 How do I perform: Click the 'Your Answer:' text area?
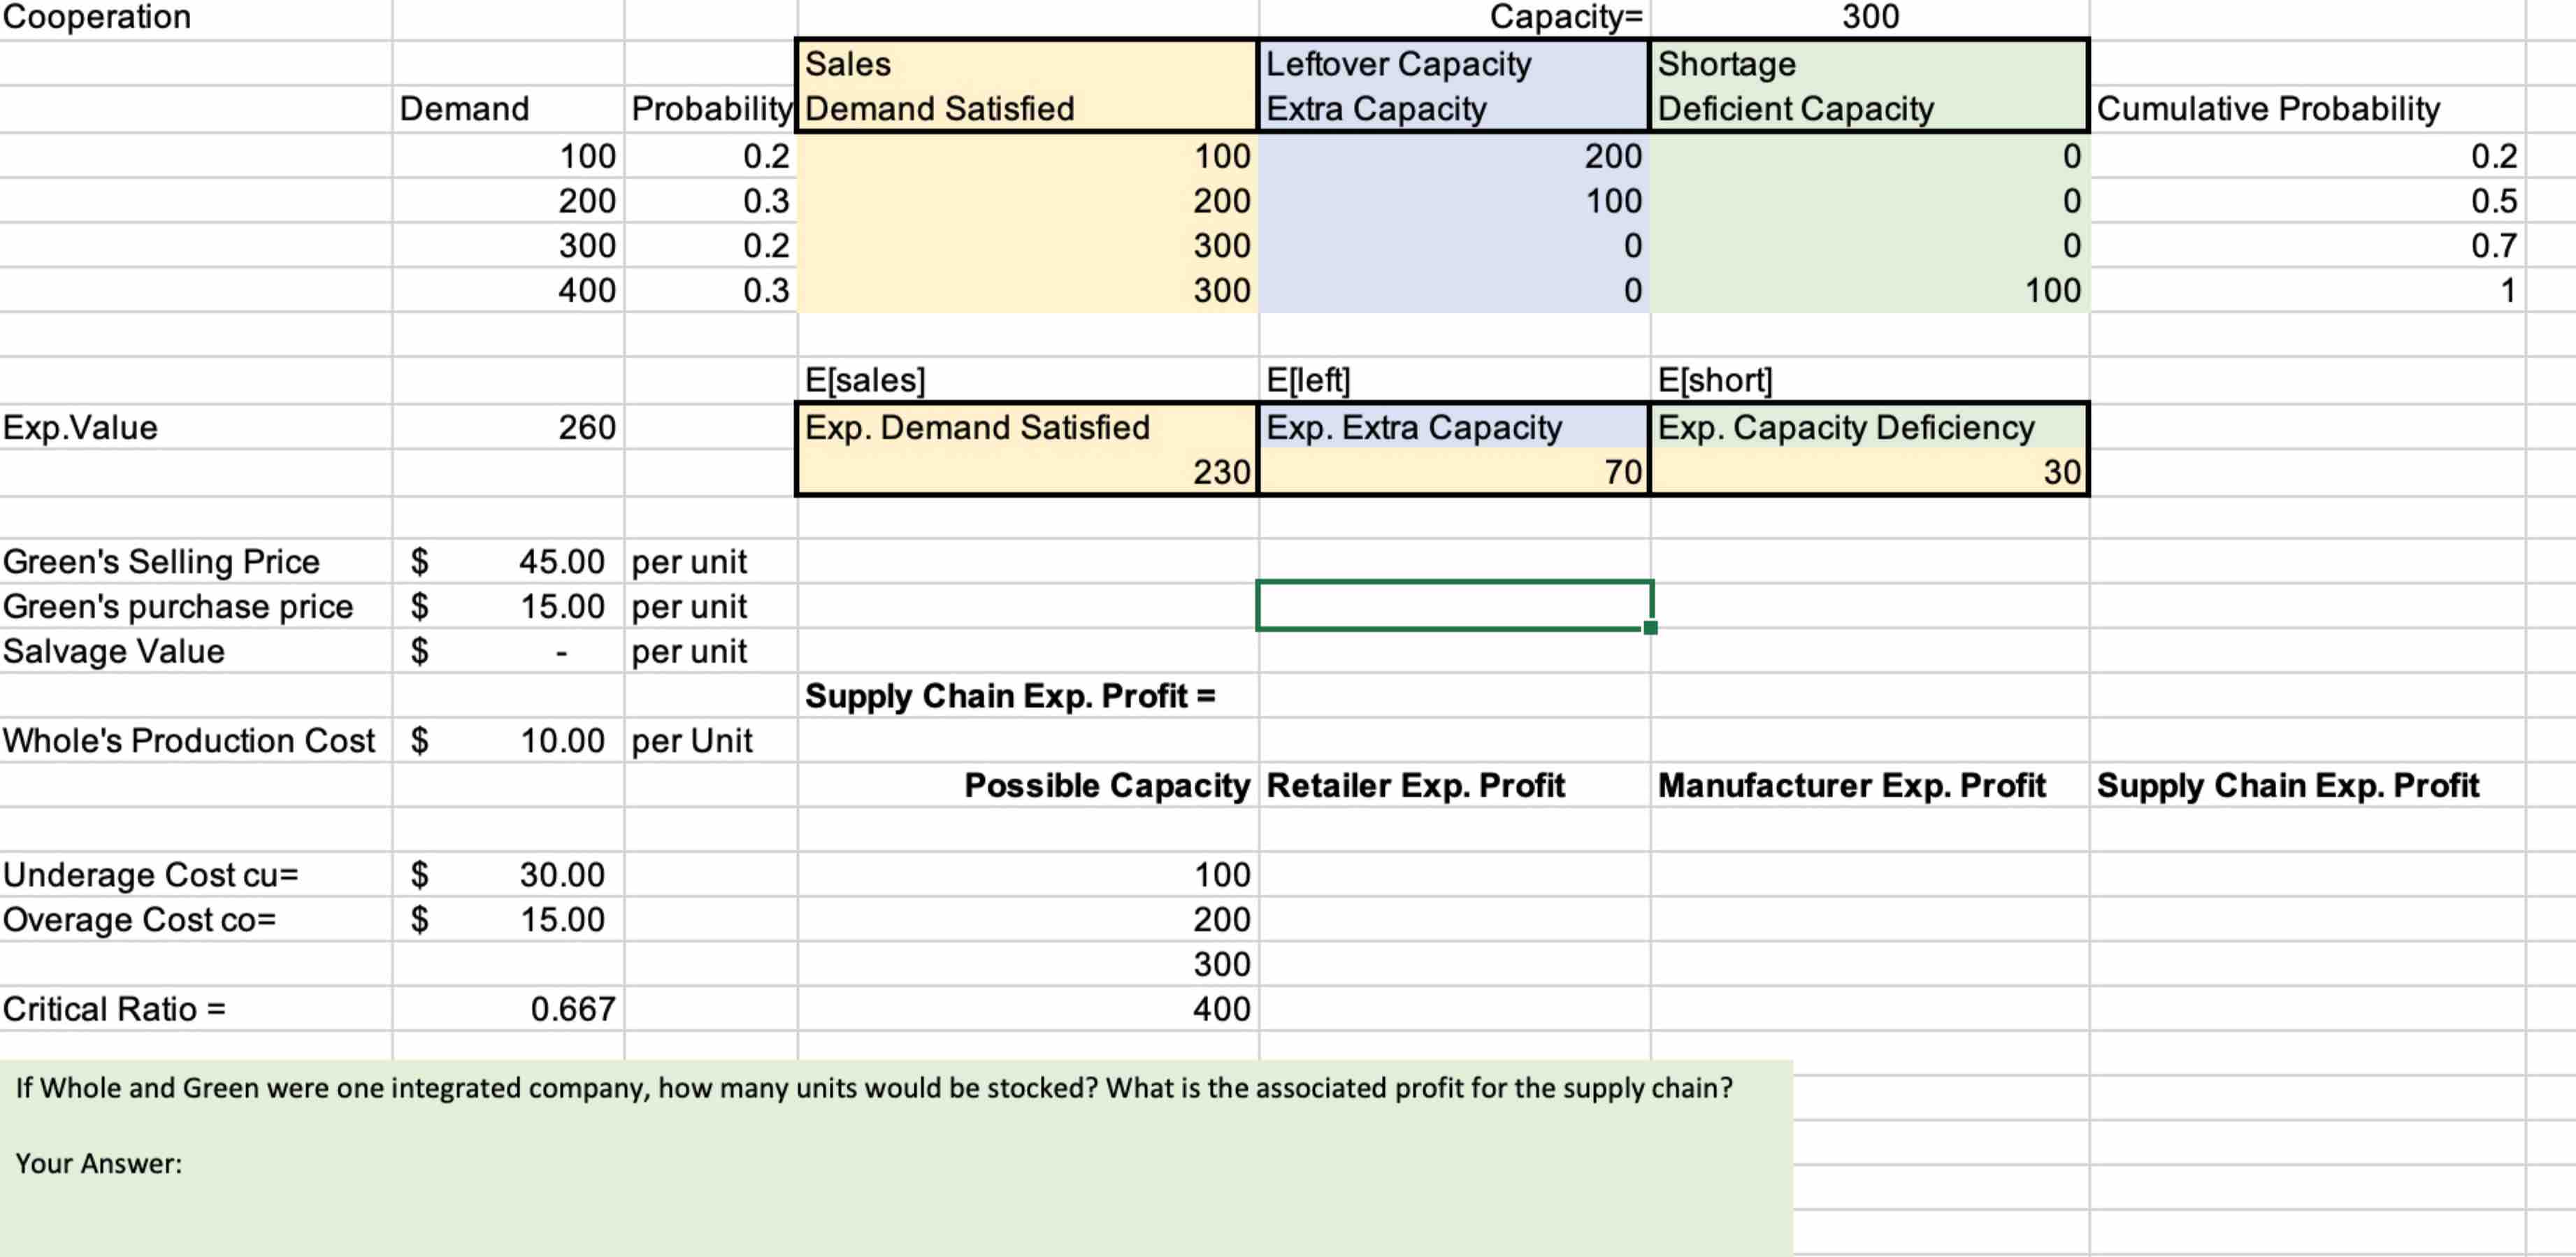point(98,1163)
